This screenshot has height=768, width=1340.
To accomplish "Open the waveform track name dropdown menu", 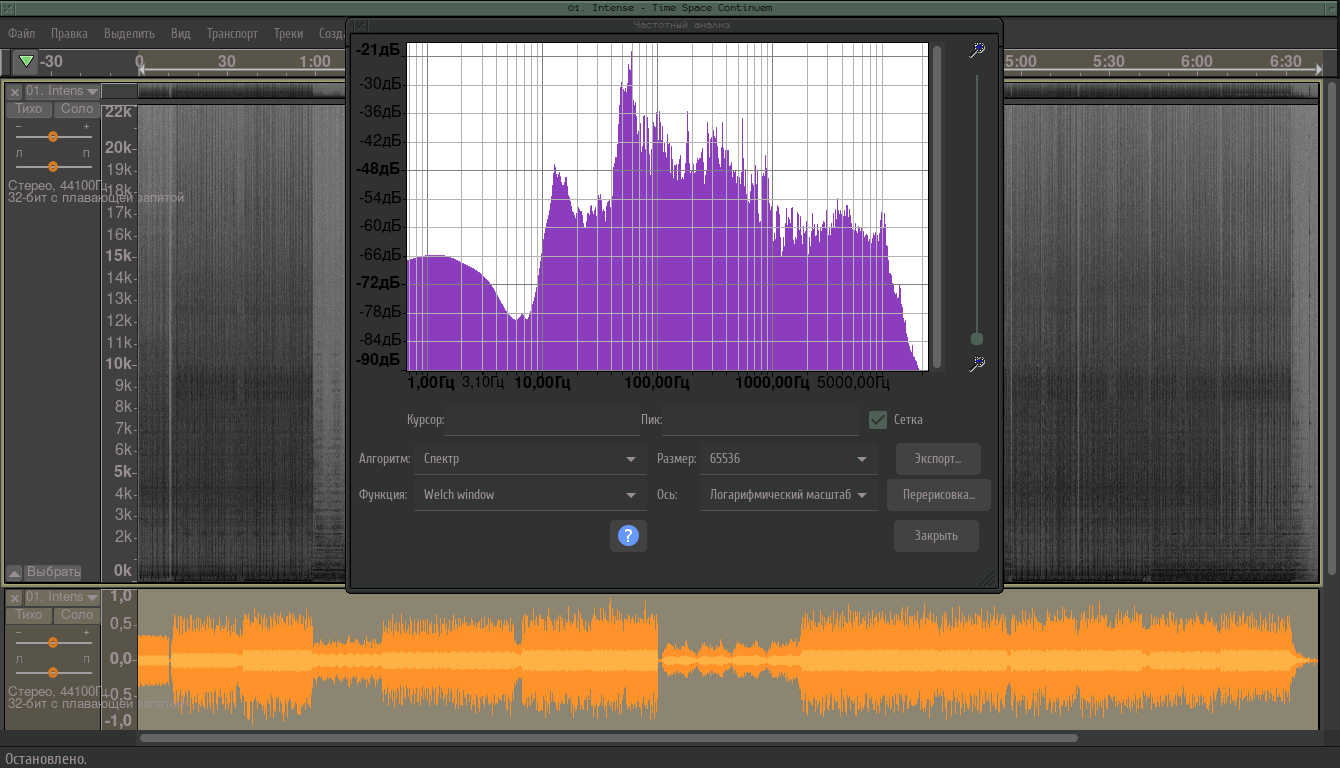I will 62,598.
